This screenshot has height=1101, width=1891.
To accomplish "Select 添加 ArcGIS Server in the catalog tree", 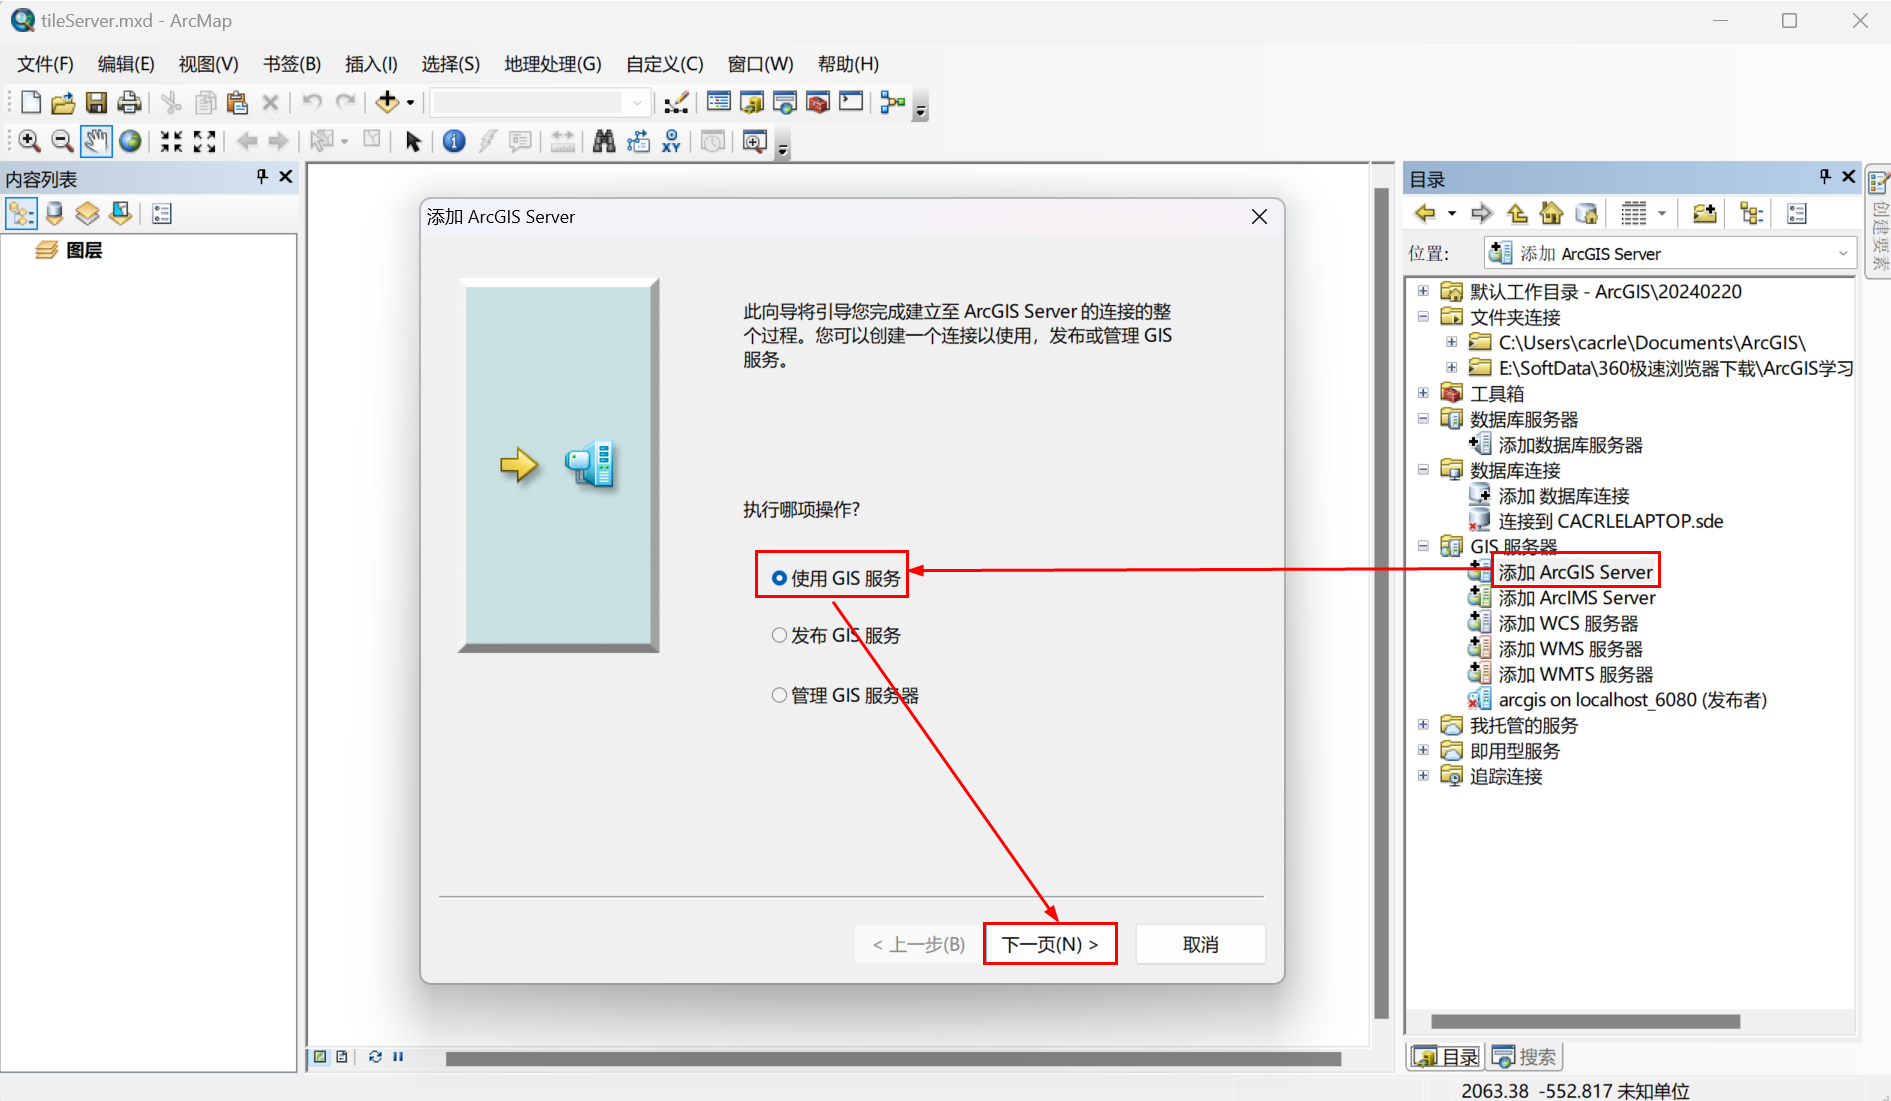I will [1575, 572].
